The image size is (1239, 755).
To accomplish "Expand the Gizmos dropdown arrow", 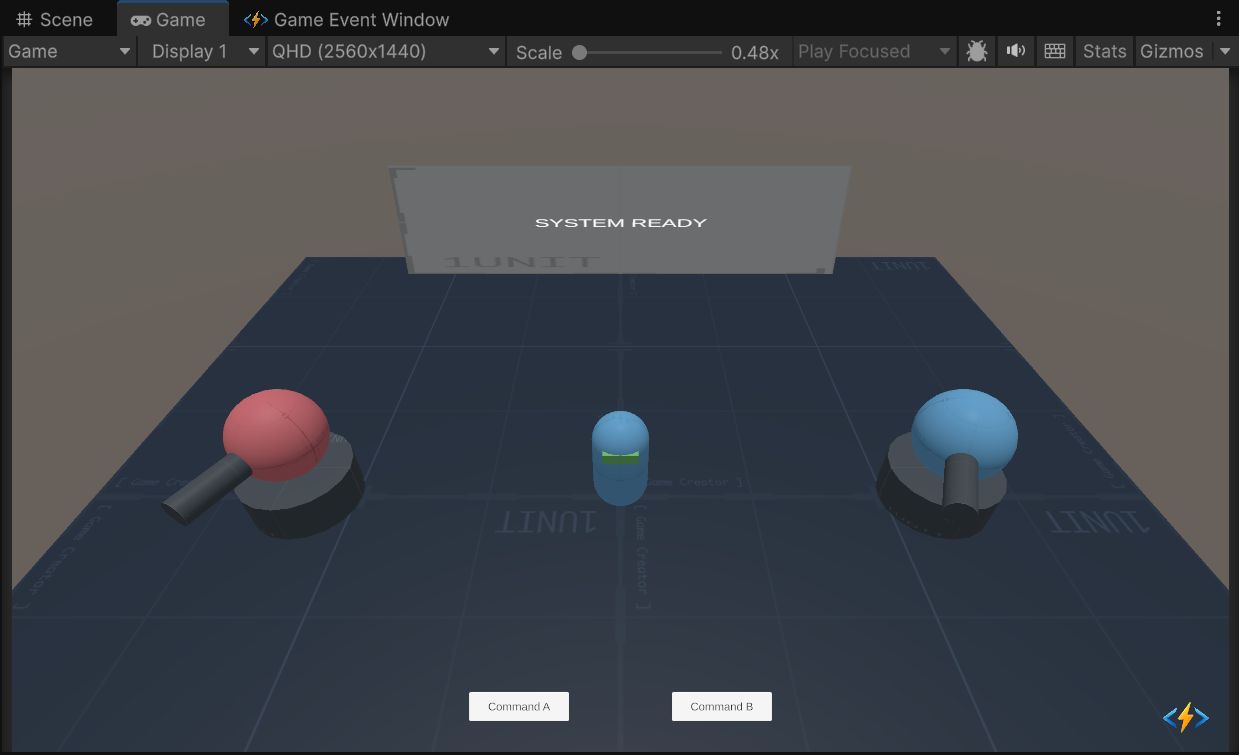I will pyautogui.click(x=1225, y=51).
